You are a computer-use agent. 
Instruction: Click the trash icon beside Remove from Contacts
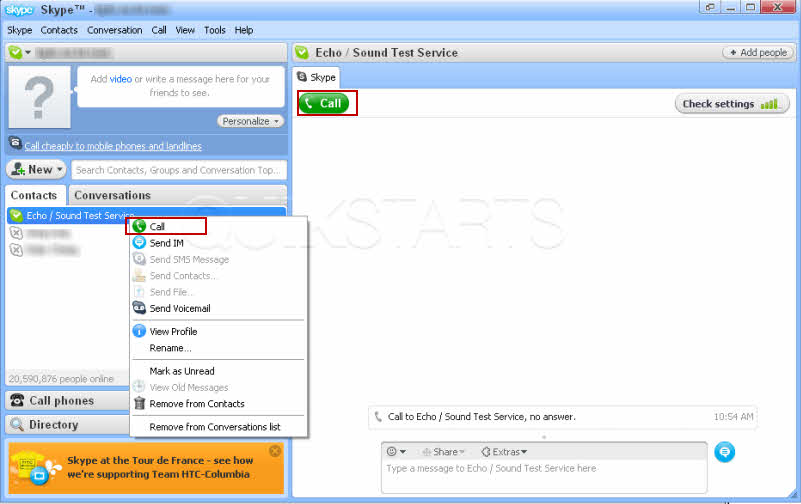139,403
